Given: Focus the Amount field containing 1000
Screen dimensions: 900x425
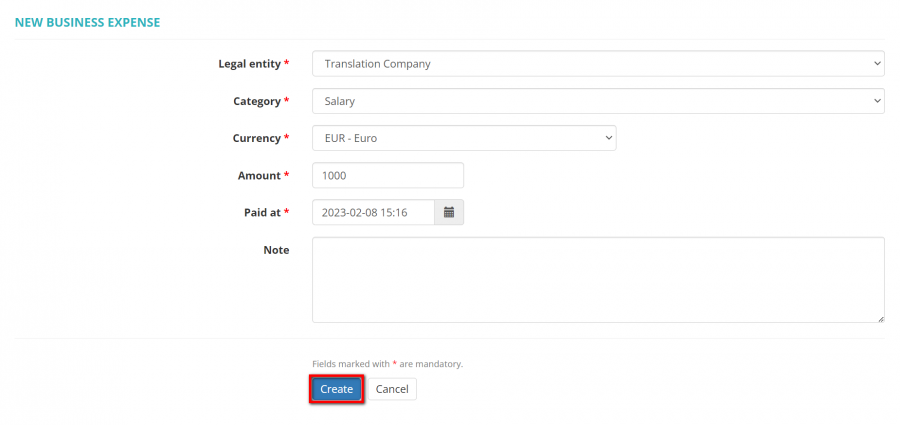Looking at the screenshot, I should click(x=388, y=175).
